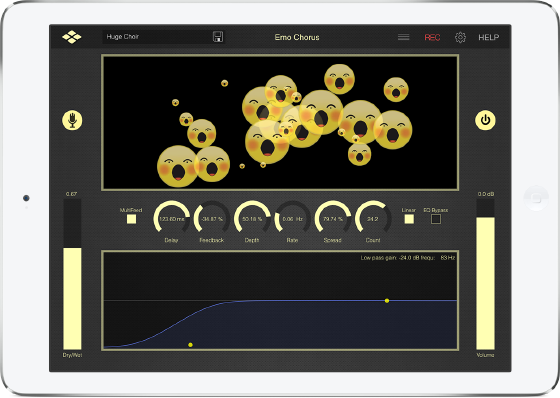Start recording with REC
560x398 pixels.
pyautogui.click(x=432, y=38)
